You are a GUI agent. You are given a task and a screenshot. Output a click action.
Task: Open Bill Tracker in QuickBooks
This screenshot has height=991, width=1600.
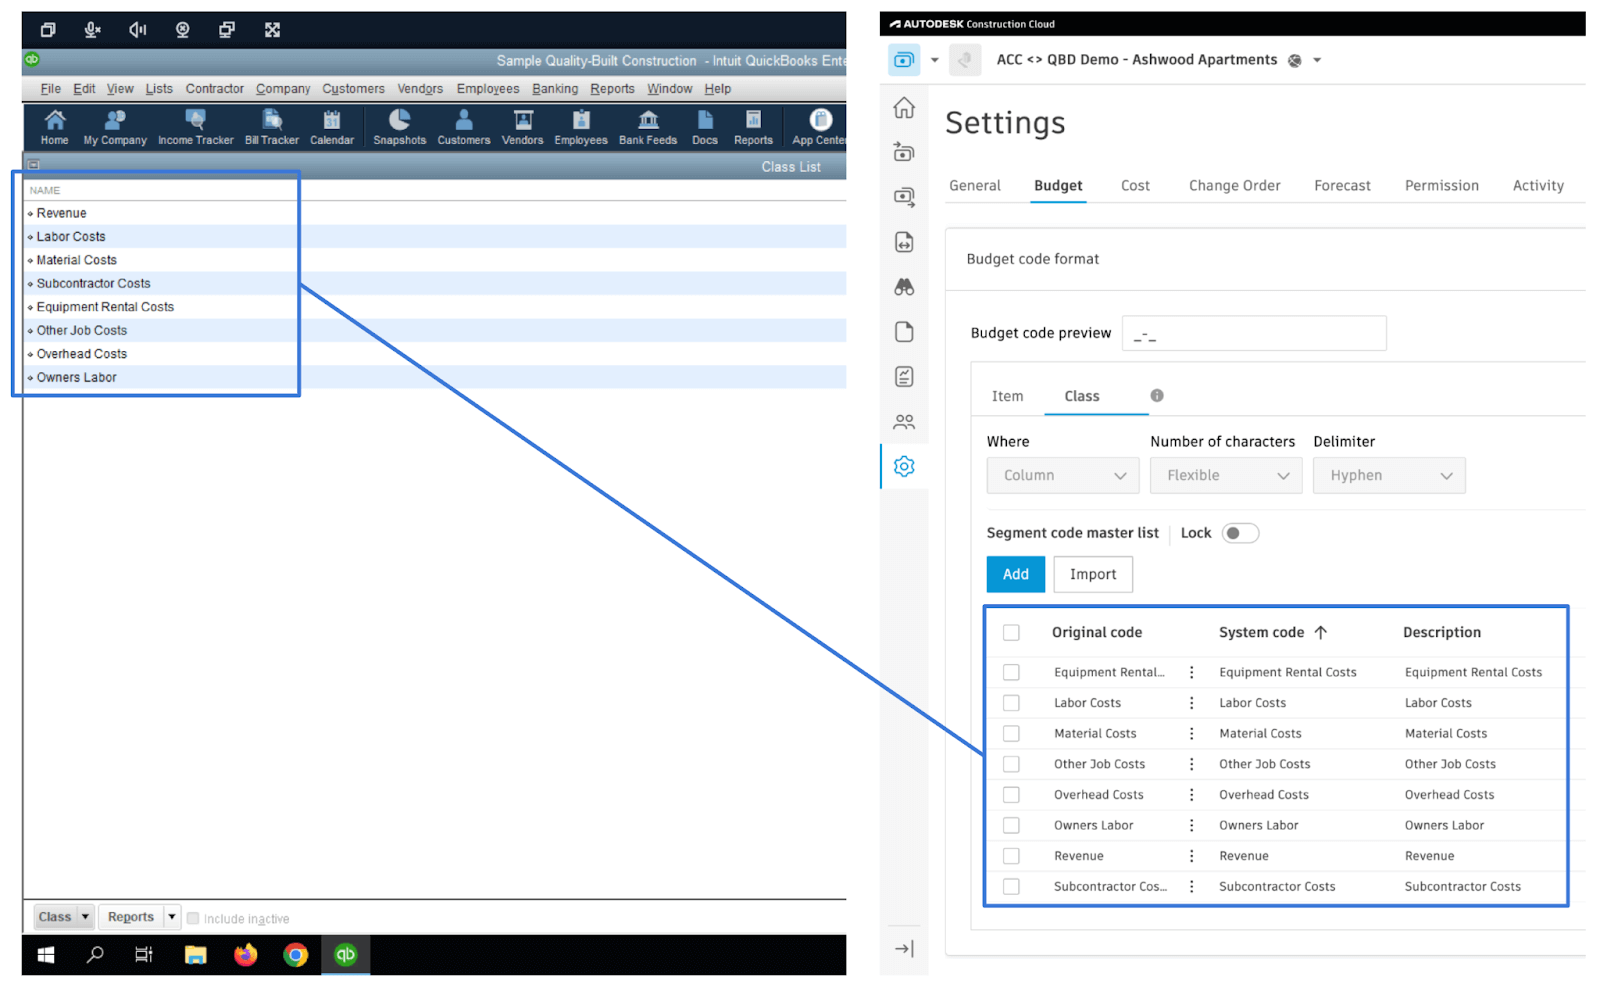[x=271, y=127]
